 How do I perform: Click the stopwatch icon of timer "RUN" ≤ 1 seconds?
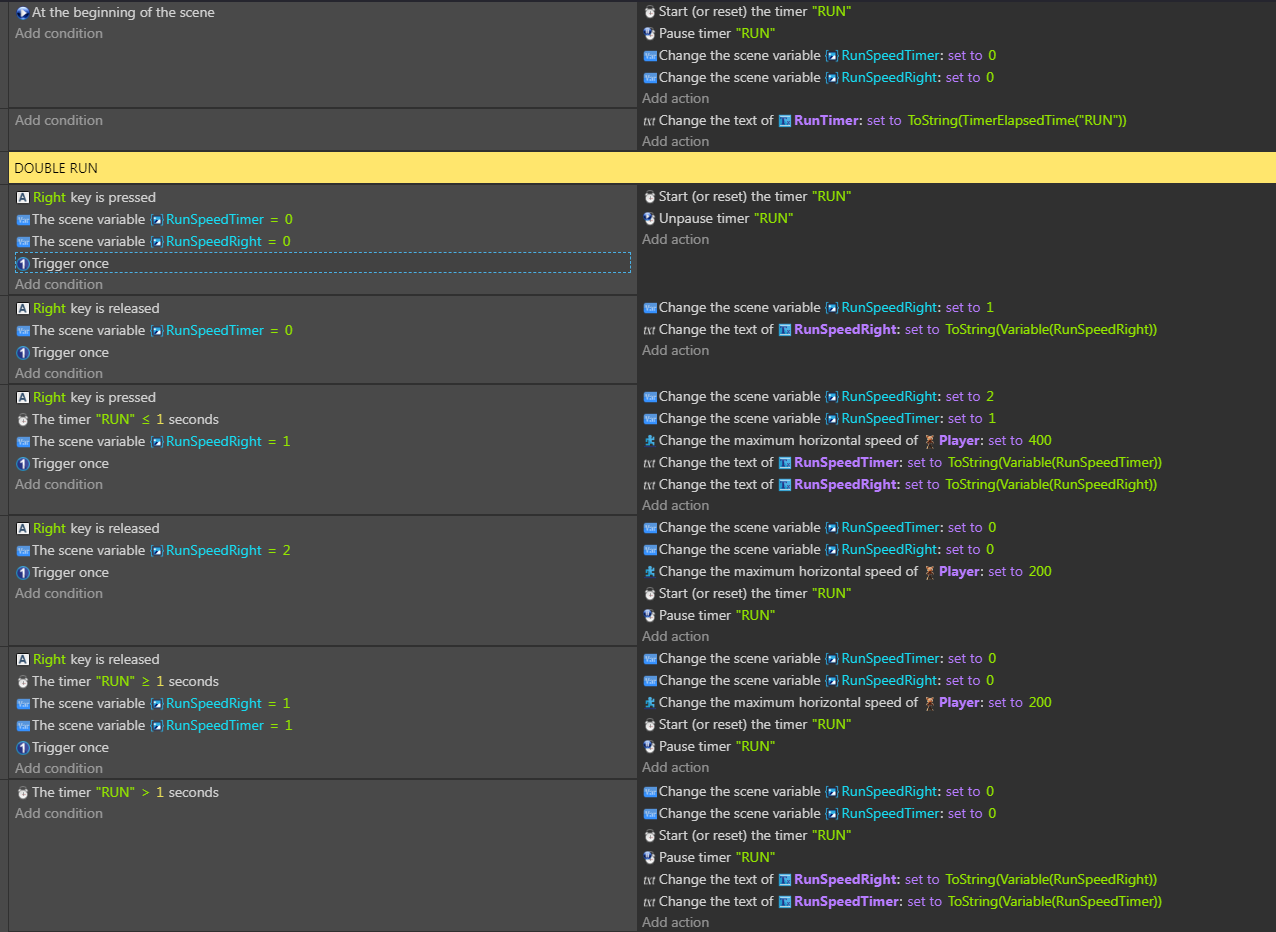pyautogui.click(x=22, y=419)
